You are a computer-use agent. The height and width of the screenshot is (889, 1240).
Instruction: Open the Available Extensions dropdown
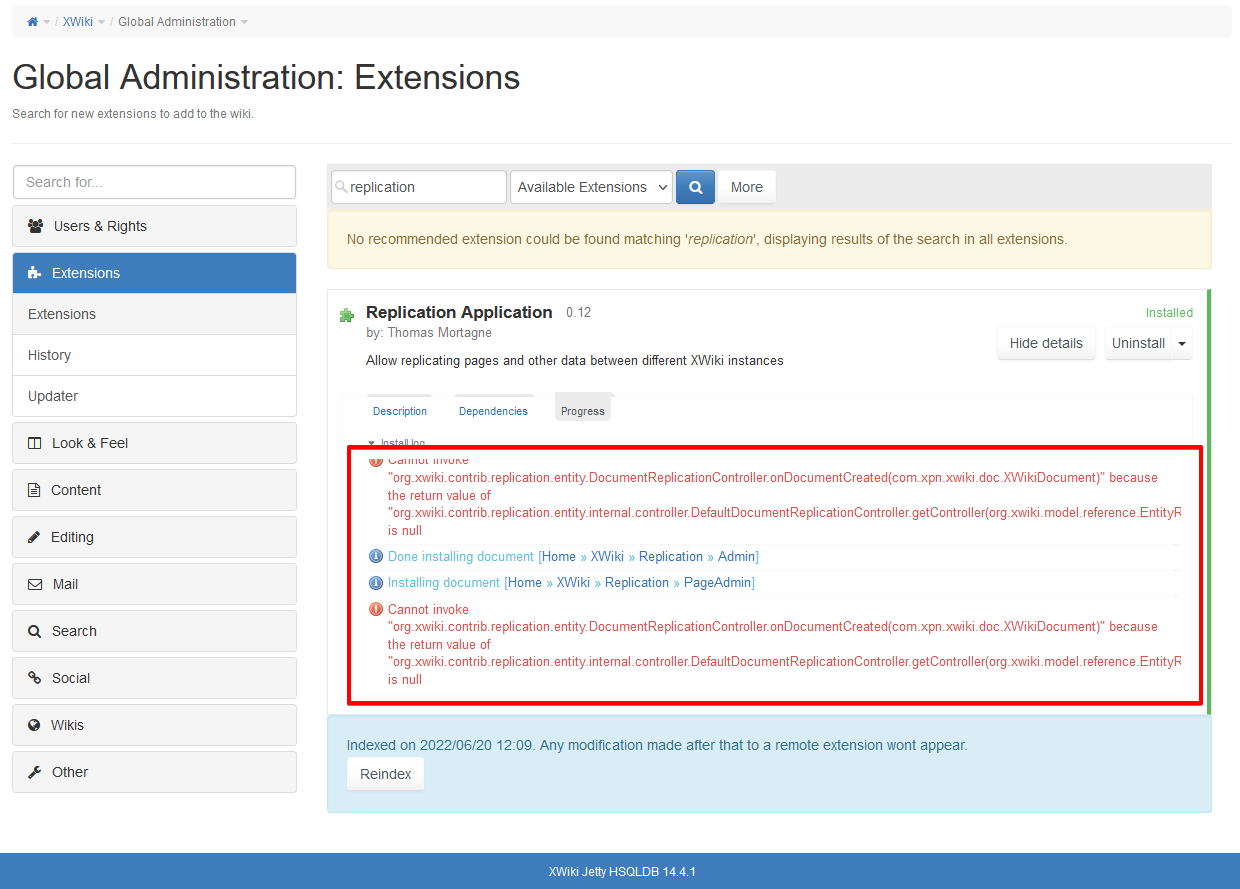[x=591, y=187]
